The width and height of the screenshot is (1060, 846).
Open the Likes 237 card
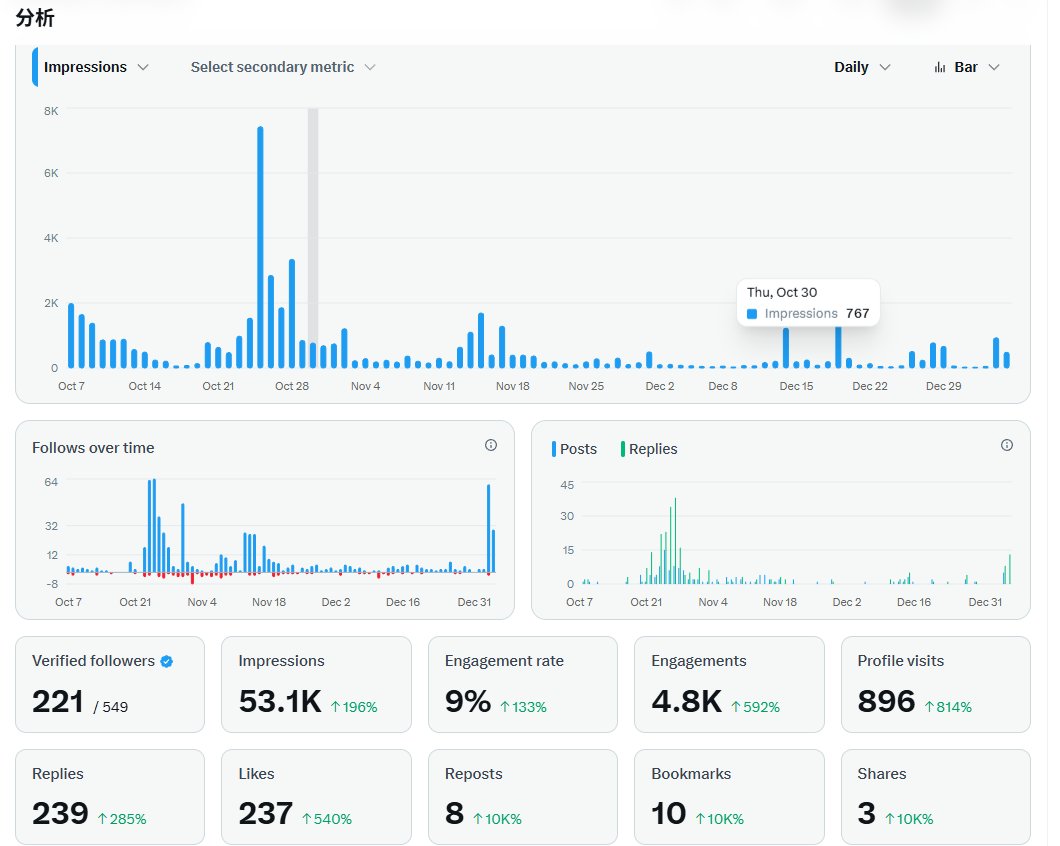(x=316, y=797)
